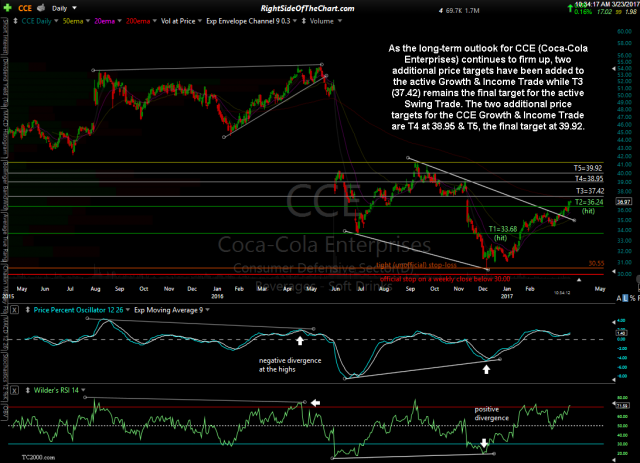Click the RightSideOfTheChart.com header
640x463 pixels.
307,8
